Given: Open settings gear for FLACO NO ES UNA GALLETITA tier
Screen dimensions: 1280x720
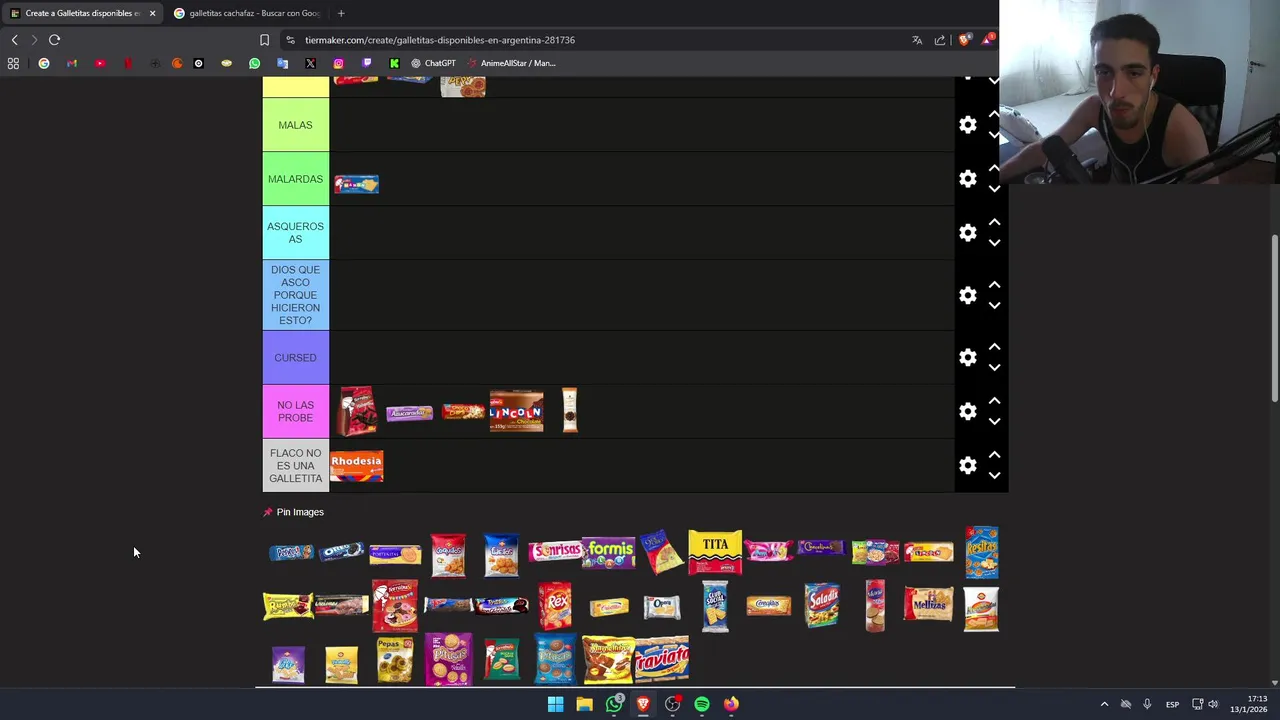Looking at the screenshot, I should (x=967, y=466).
